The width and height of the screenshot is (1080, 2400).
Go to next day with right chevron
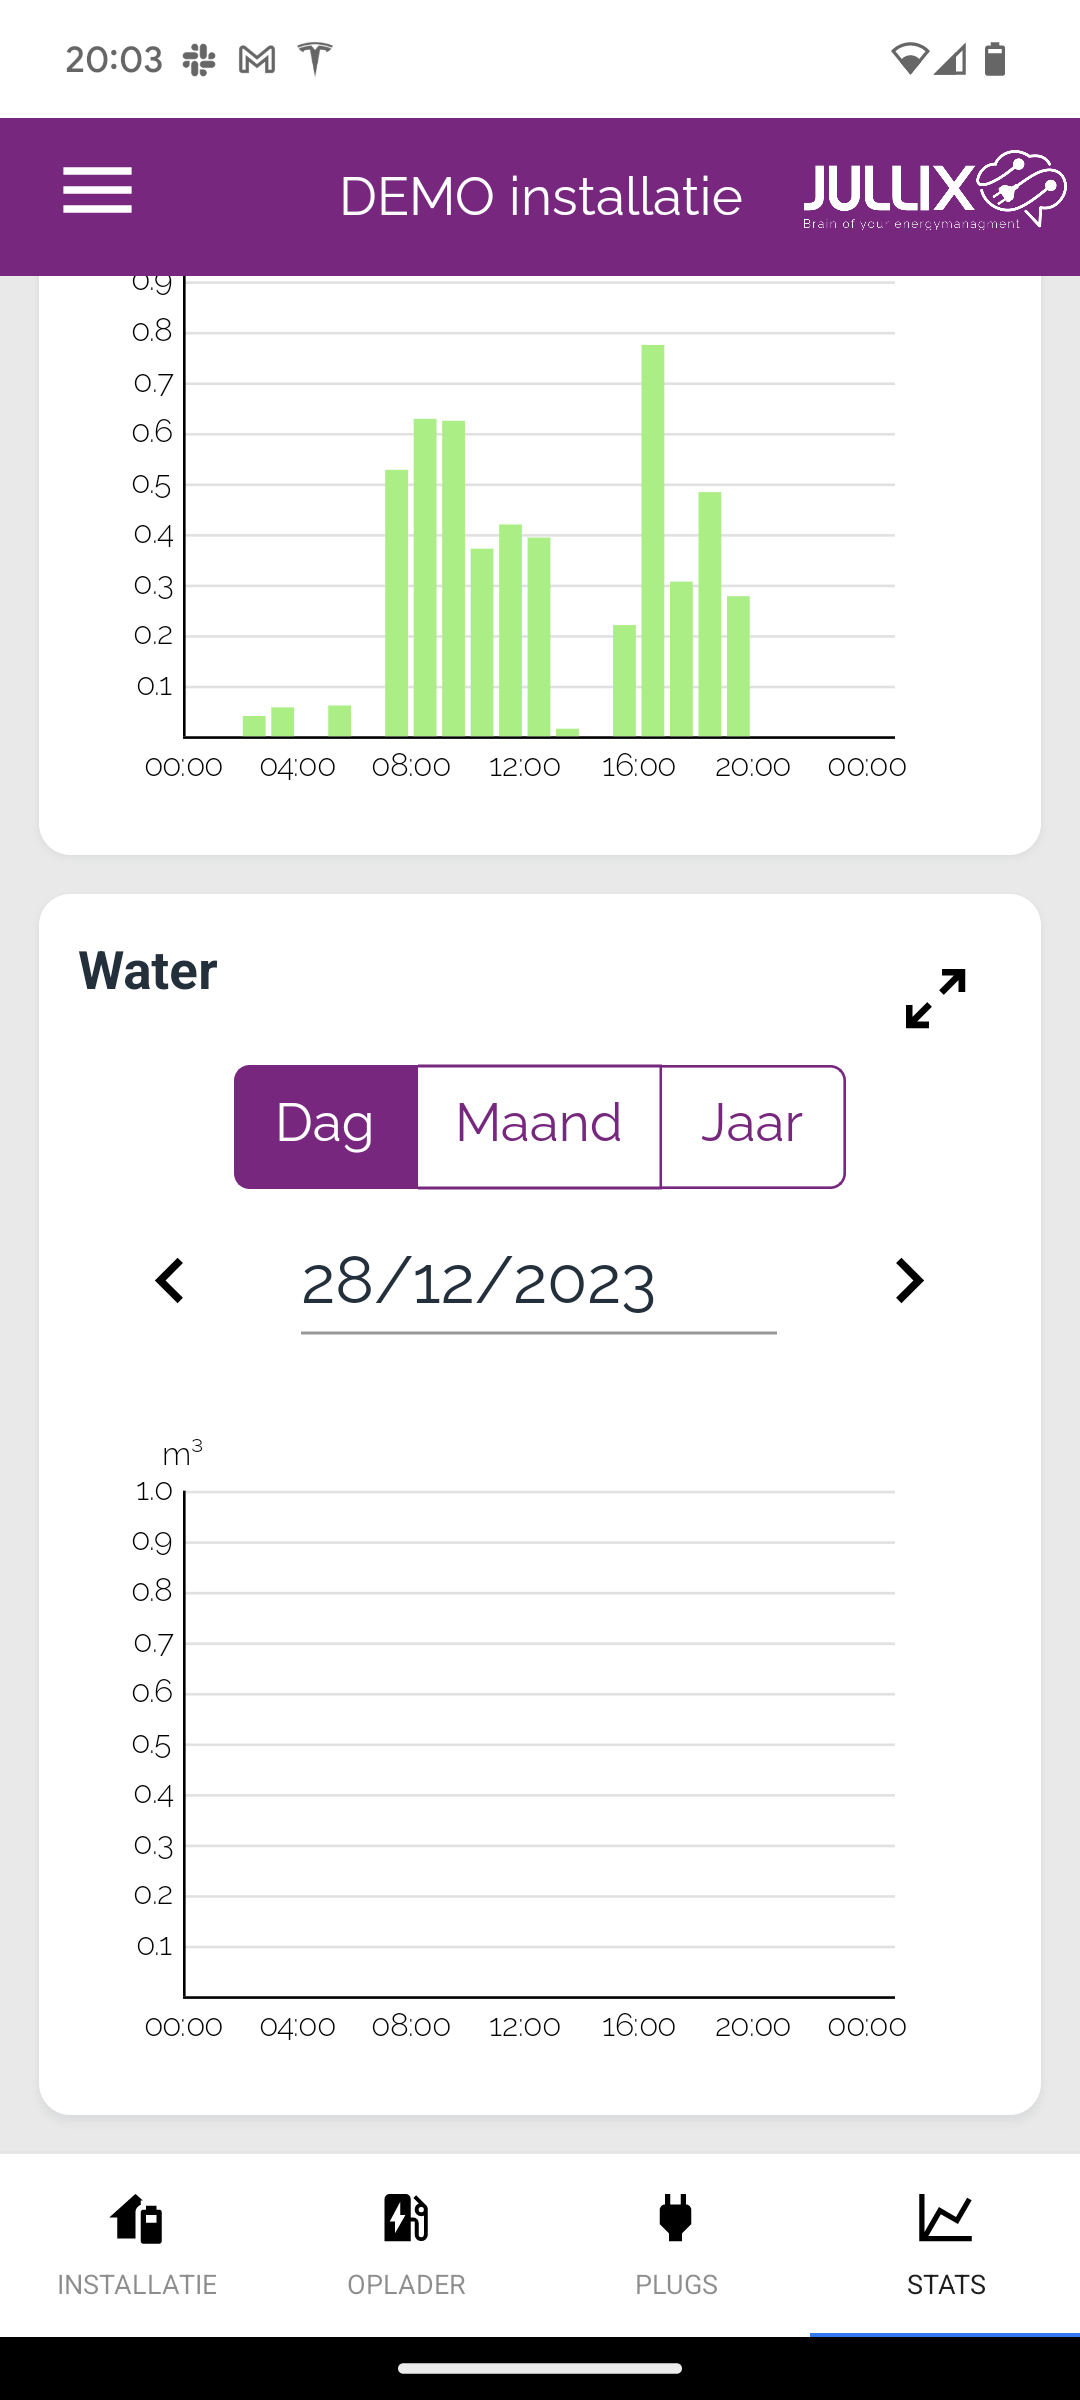click(908, 1281)
